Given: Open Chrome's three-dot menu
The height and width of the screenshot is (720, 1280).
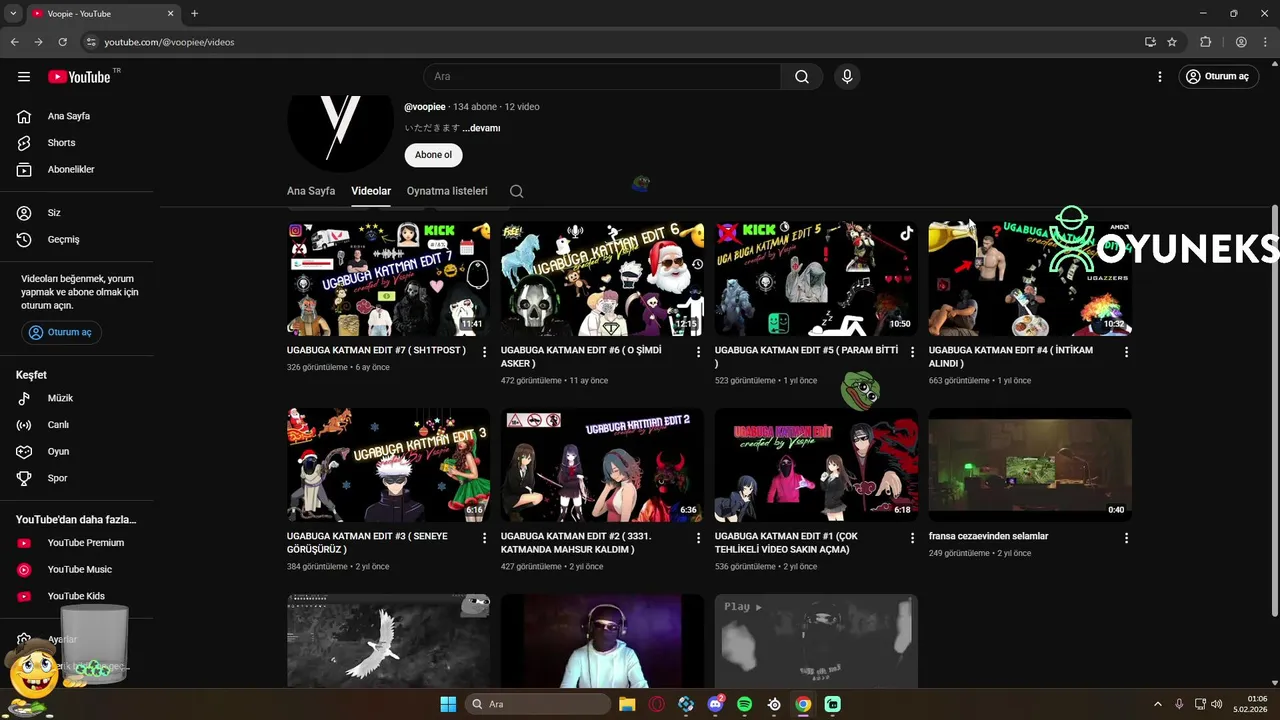Looking at the screenshot, I should (x=1264, y=42).
